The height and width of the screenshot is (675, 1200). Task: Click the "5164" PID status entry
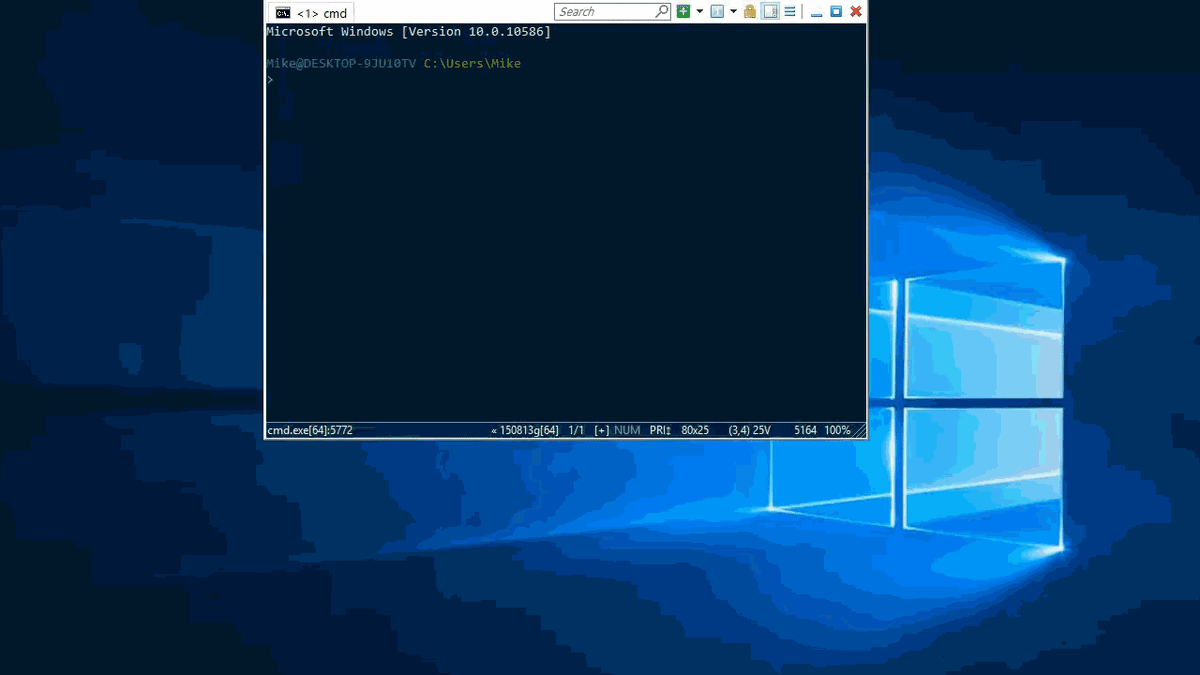point(805,430)
